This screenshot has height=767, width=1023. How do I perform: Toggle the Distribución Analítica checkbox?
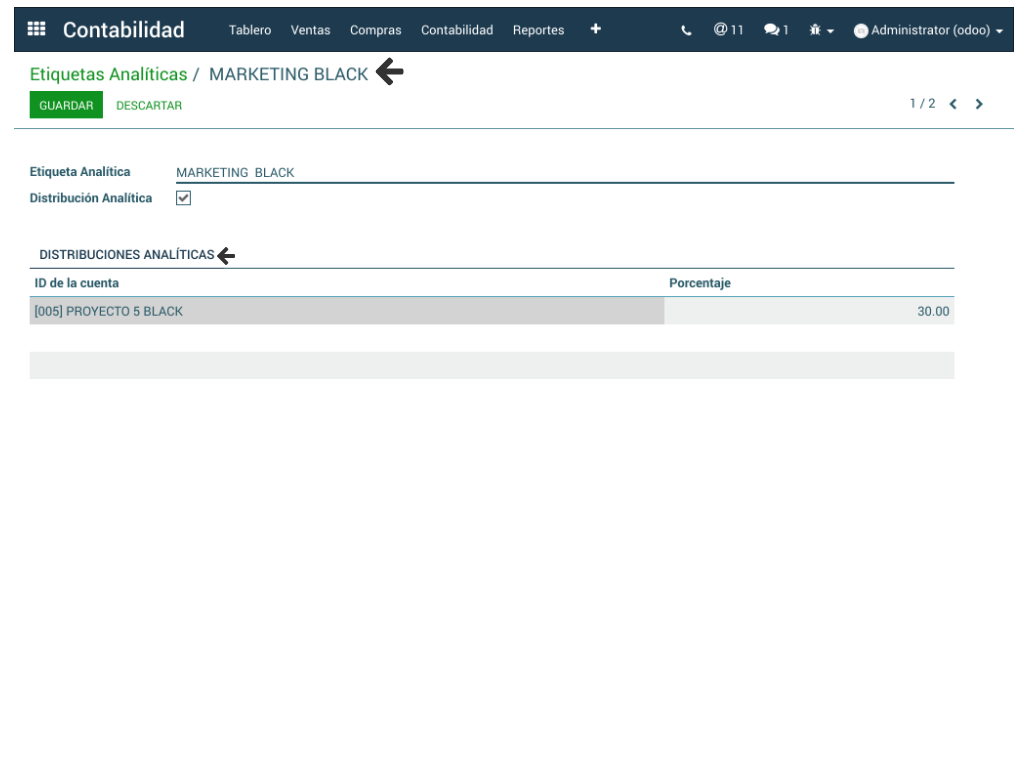pyautogui.click(x=183, y=198)
